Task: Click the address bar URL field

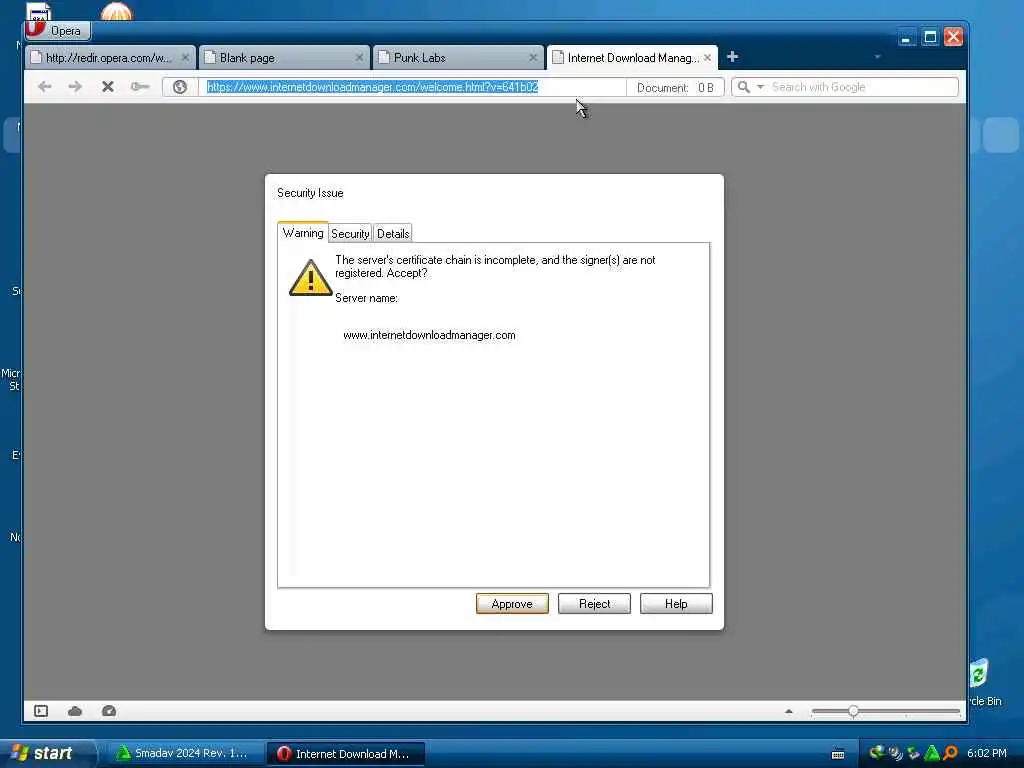Action: coord(411,87)
